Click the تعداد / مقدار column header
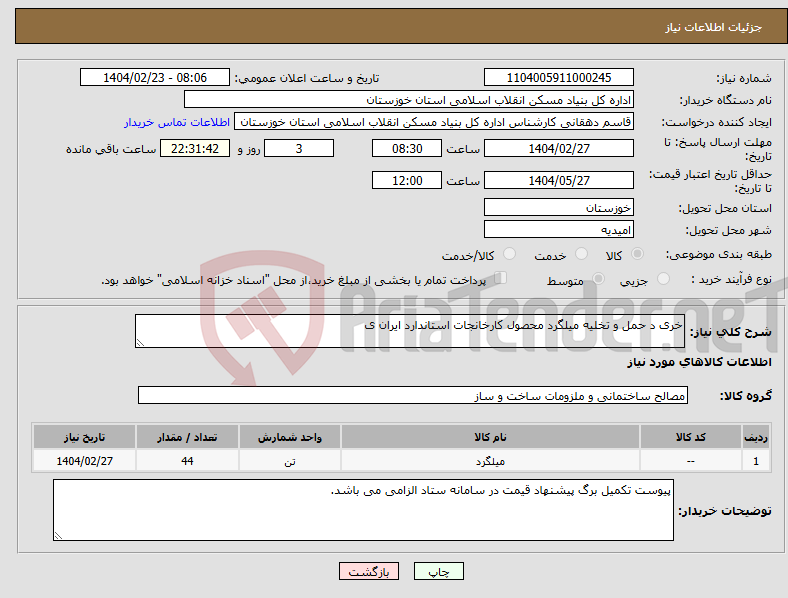 tap(187, 437)
